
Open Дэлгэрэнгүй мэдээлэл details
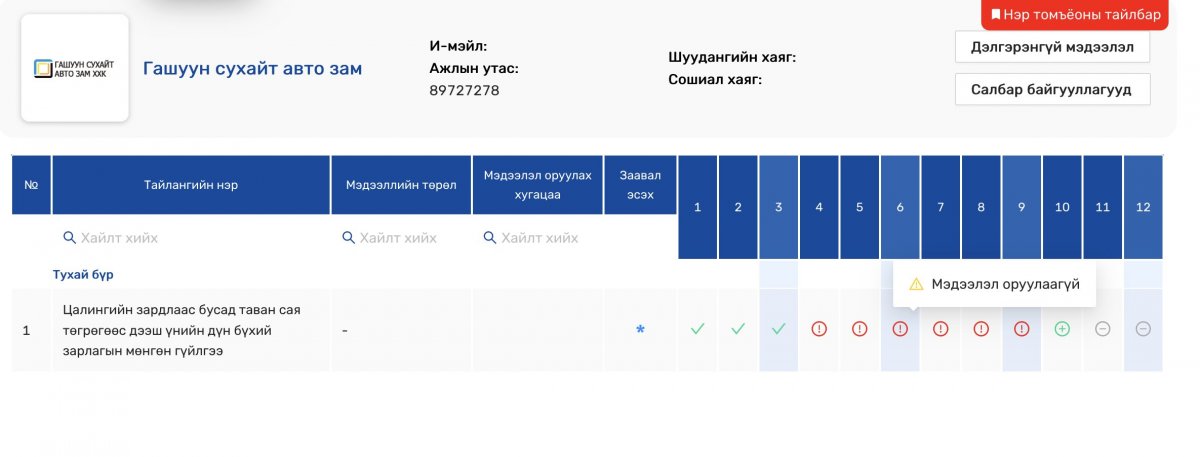(1052, 47)
